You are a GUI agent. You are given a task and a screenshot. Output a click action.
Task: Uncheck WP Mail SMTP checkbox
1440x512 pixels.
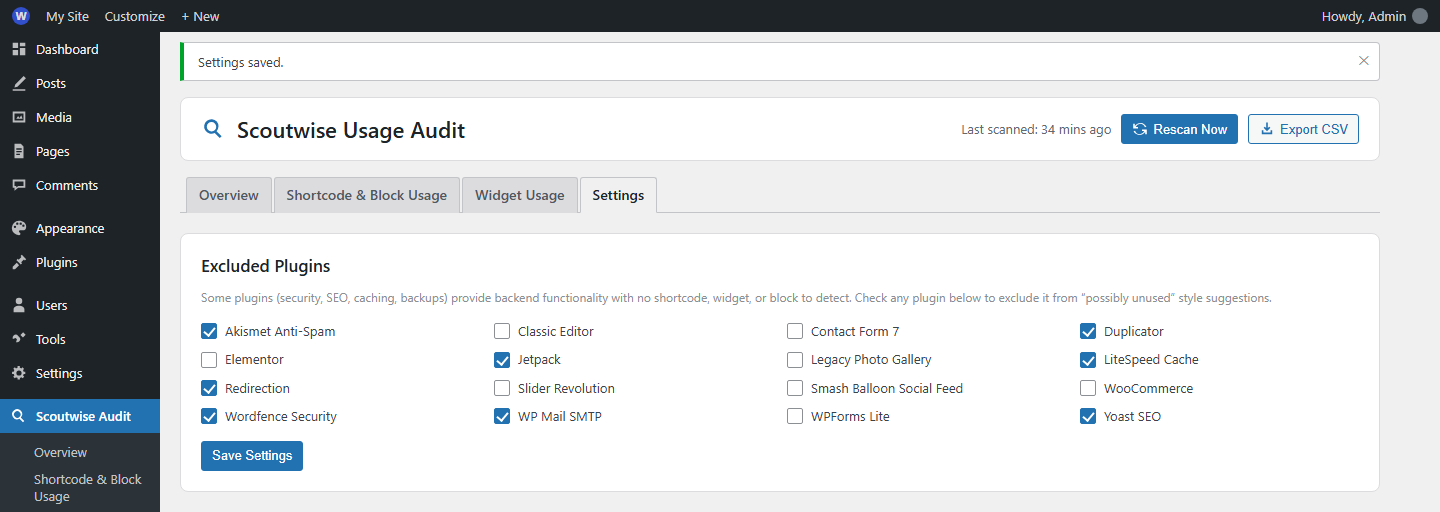[502, 416]
